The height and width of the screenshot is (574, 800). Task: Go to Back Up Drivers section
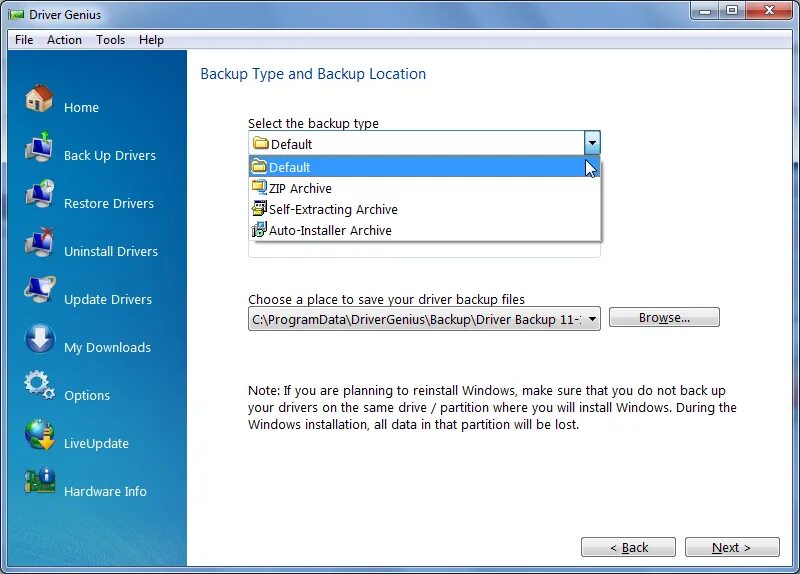pyautogui.click(x=110, y=156)
